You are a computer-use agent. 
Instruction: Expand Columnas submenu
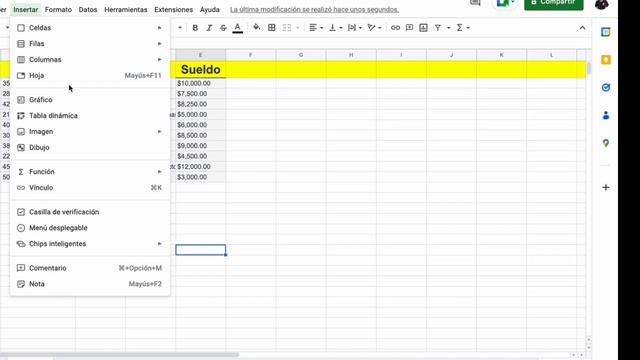tap(90, 60)
